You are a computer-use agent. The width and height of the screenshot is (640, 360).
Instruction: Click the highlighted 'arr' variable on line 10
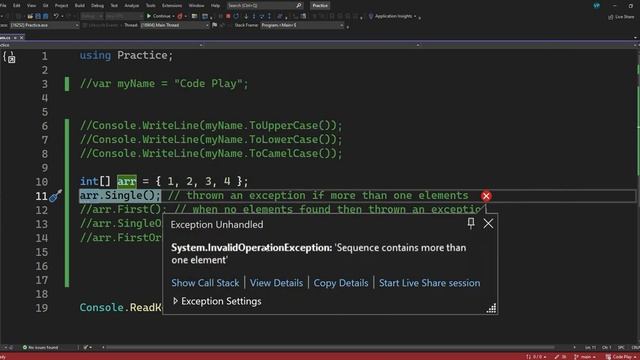[127, 181]
